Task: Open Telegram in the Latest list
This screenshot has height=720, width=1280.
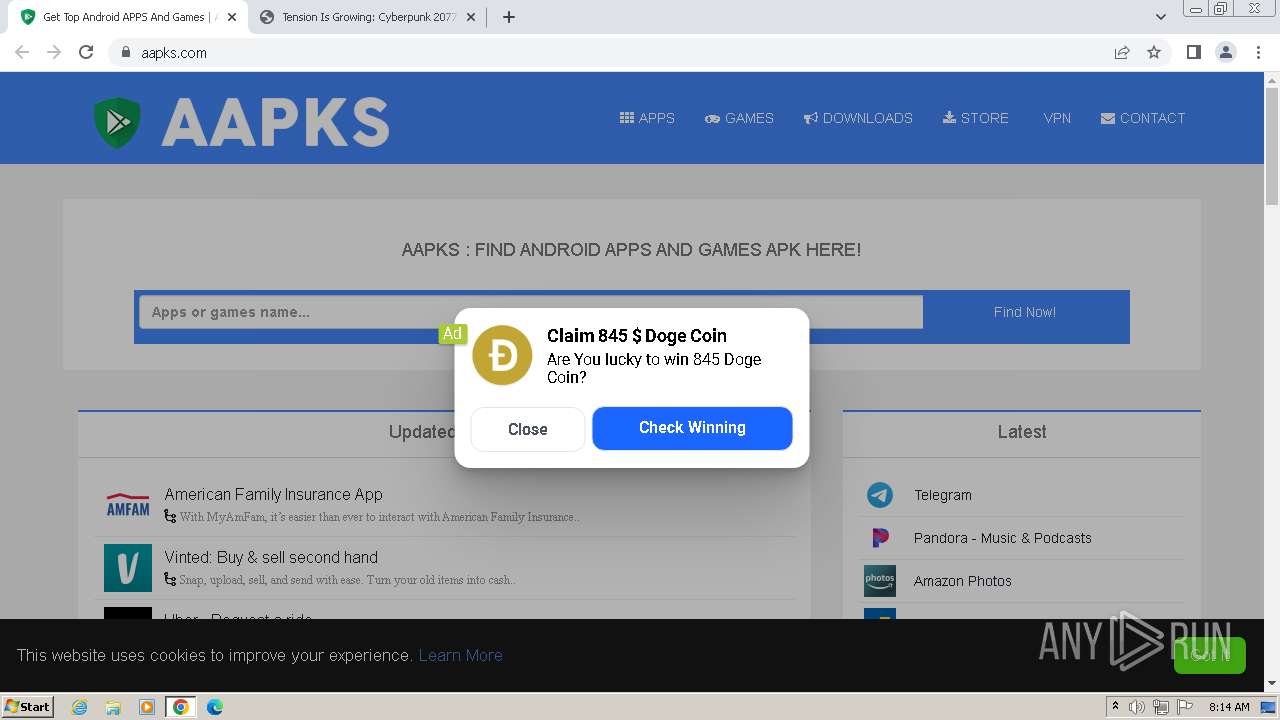Action: coord(943,495)
